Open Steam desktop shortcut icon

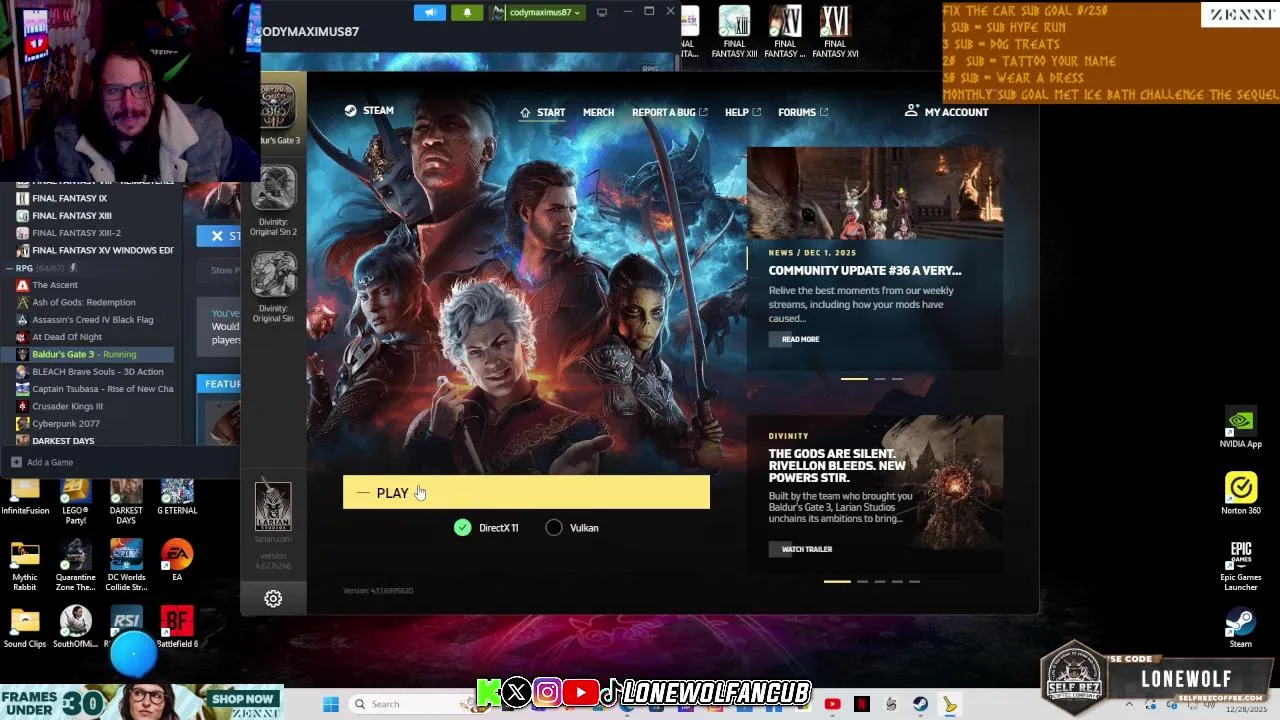pyautogui.click(x=1241, y=628)
